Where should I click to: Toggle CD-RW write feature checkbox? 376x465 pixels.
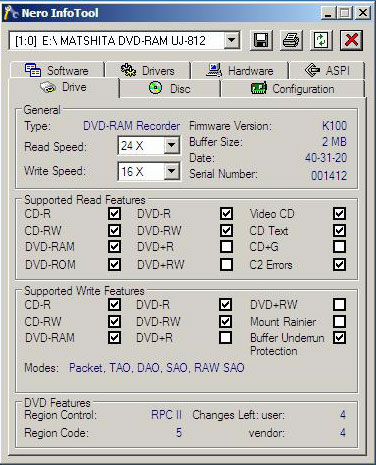(x=114, y=322)
